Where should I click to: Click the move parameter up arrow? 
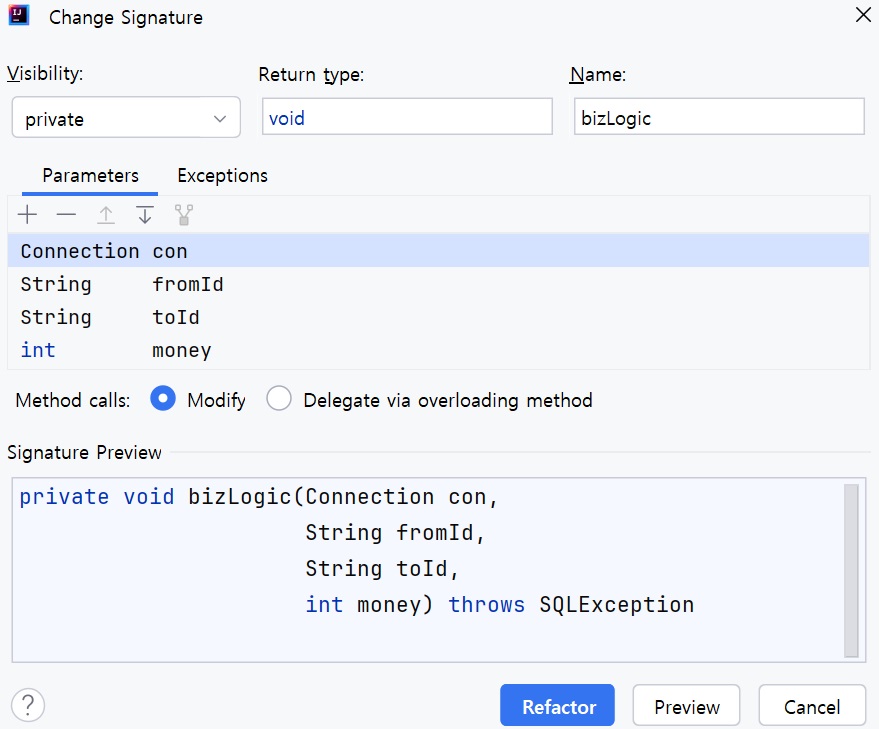(105, 215)
